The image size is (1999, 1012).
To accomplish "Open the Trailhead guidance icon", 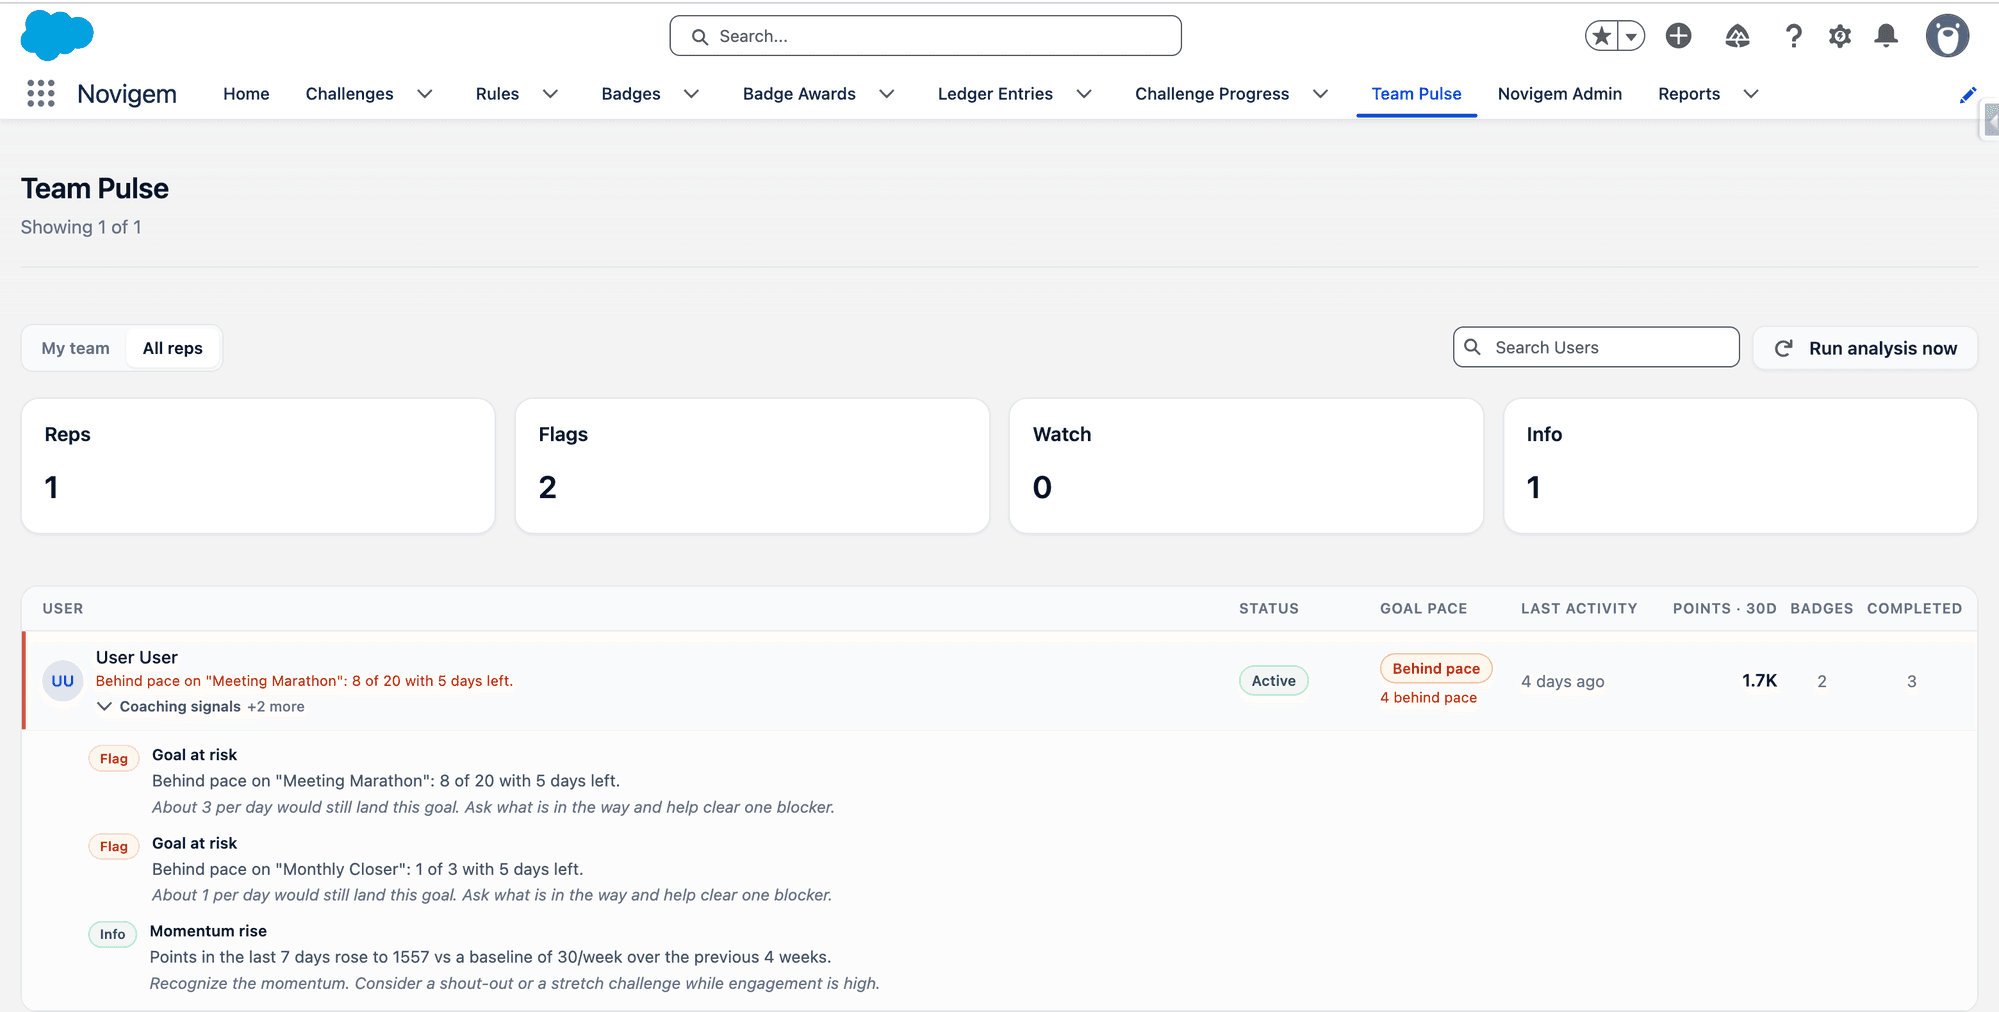I will (1738, 36).
